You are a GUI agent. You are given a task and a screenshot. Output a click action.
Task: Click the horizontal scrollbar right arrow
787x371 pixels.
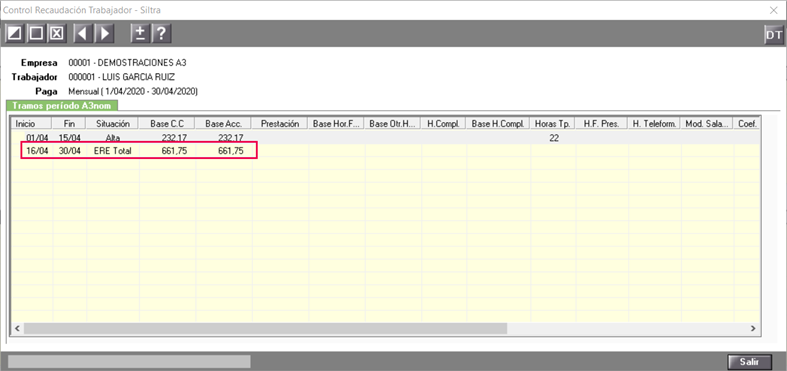coord(753,328)
